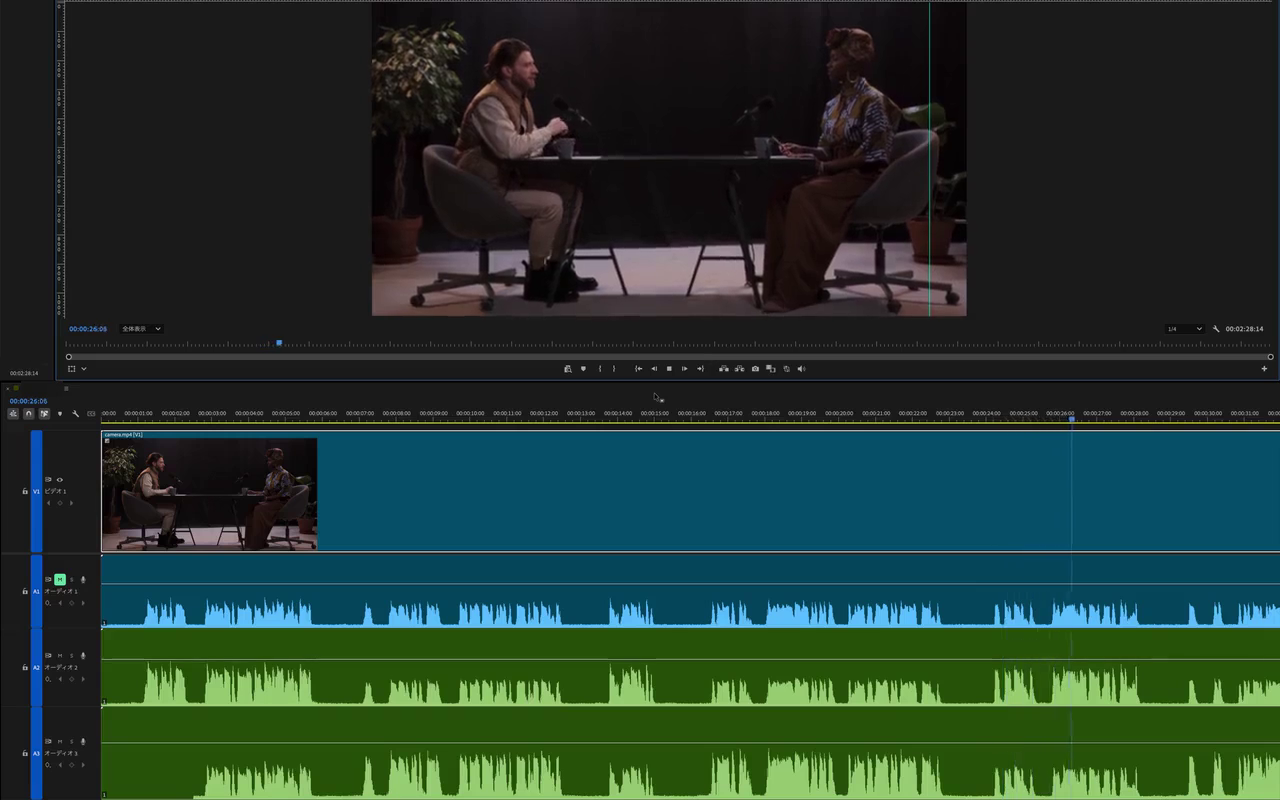The width and height of the screenshot is (1280, 800).
Task: Step forward one frame
Action: (x=685, y=369)
